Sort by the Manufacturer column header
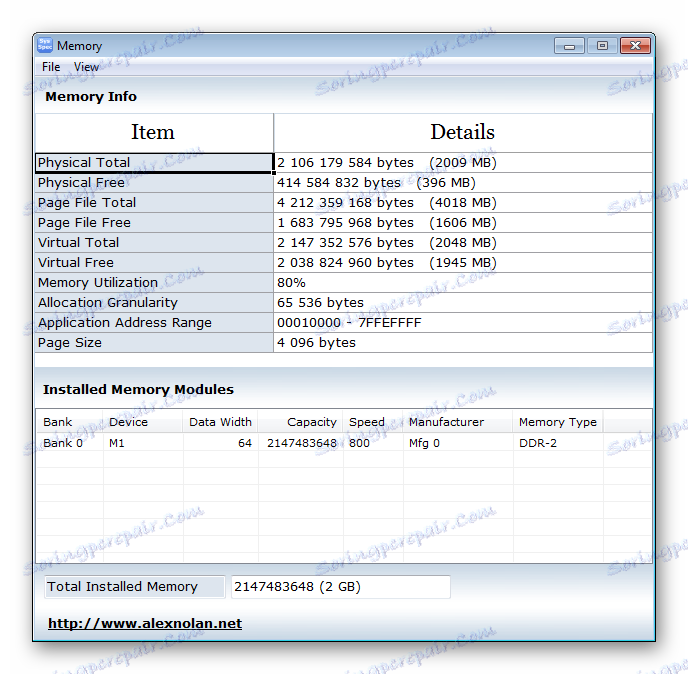Viewport: 688px width, 674px height. point(458,422)
